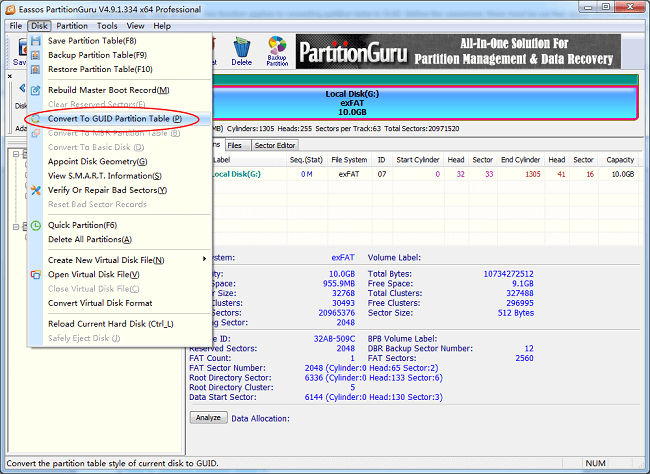Click the Analyze button
Screen dimensions: 650x474
click(209, 418)
